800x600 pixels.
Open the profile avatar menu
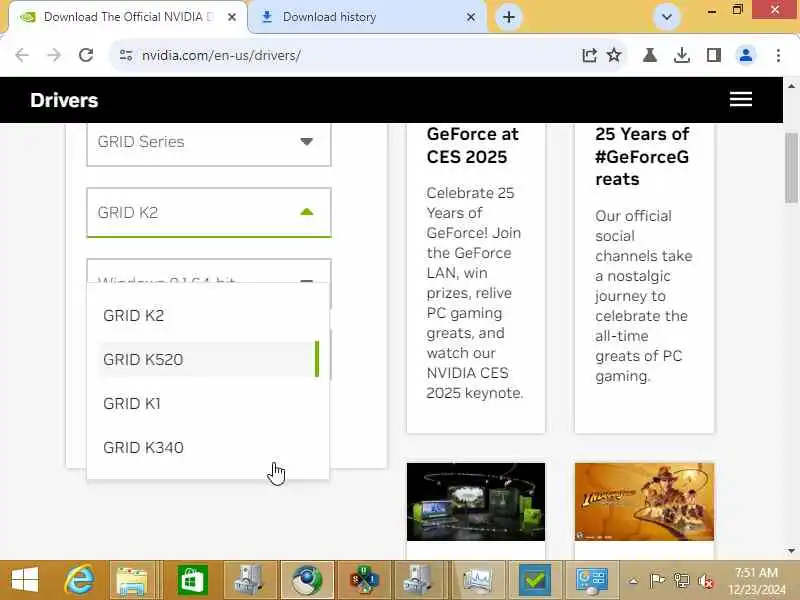[745, 55]
